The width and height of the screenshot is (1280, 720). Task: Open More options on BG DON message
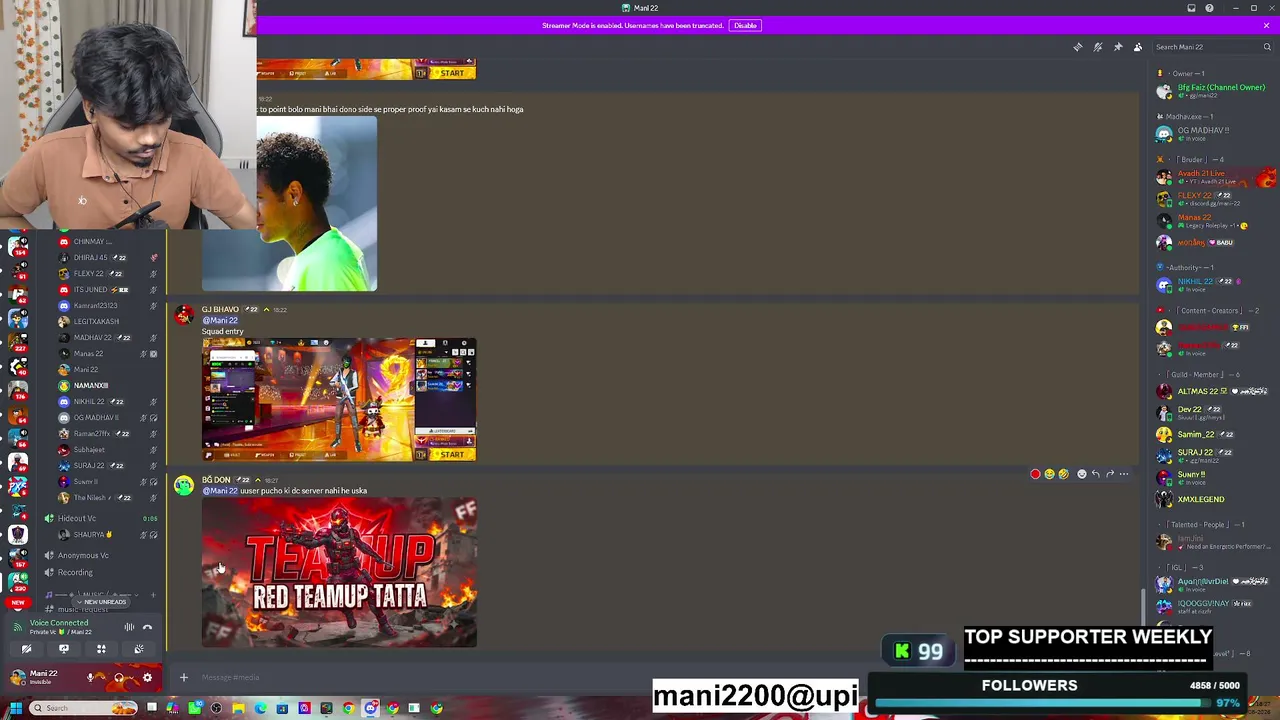tap(1124, 474)
